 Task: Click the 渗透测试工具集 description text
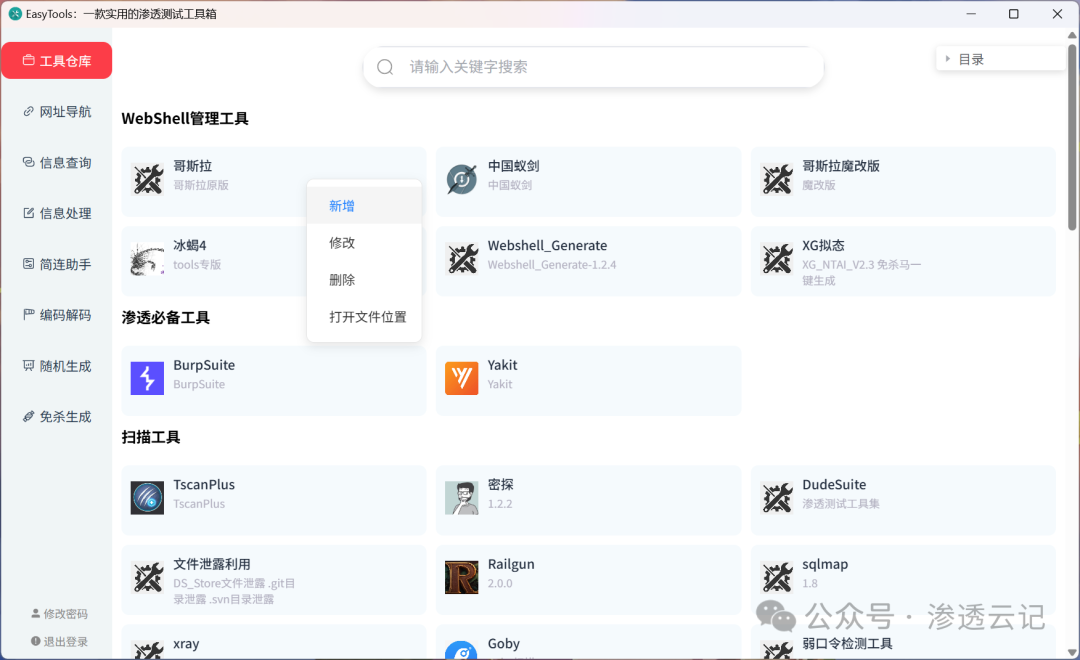tap(840, 504)
